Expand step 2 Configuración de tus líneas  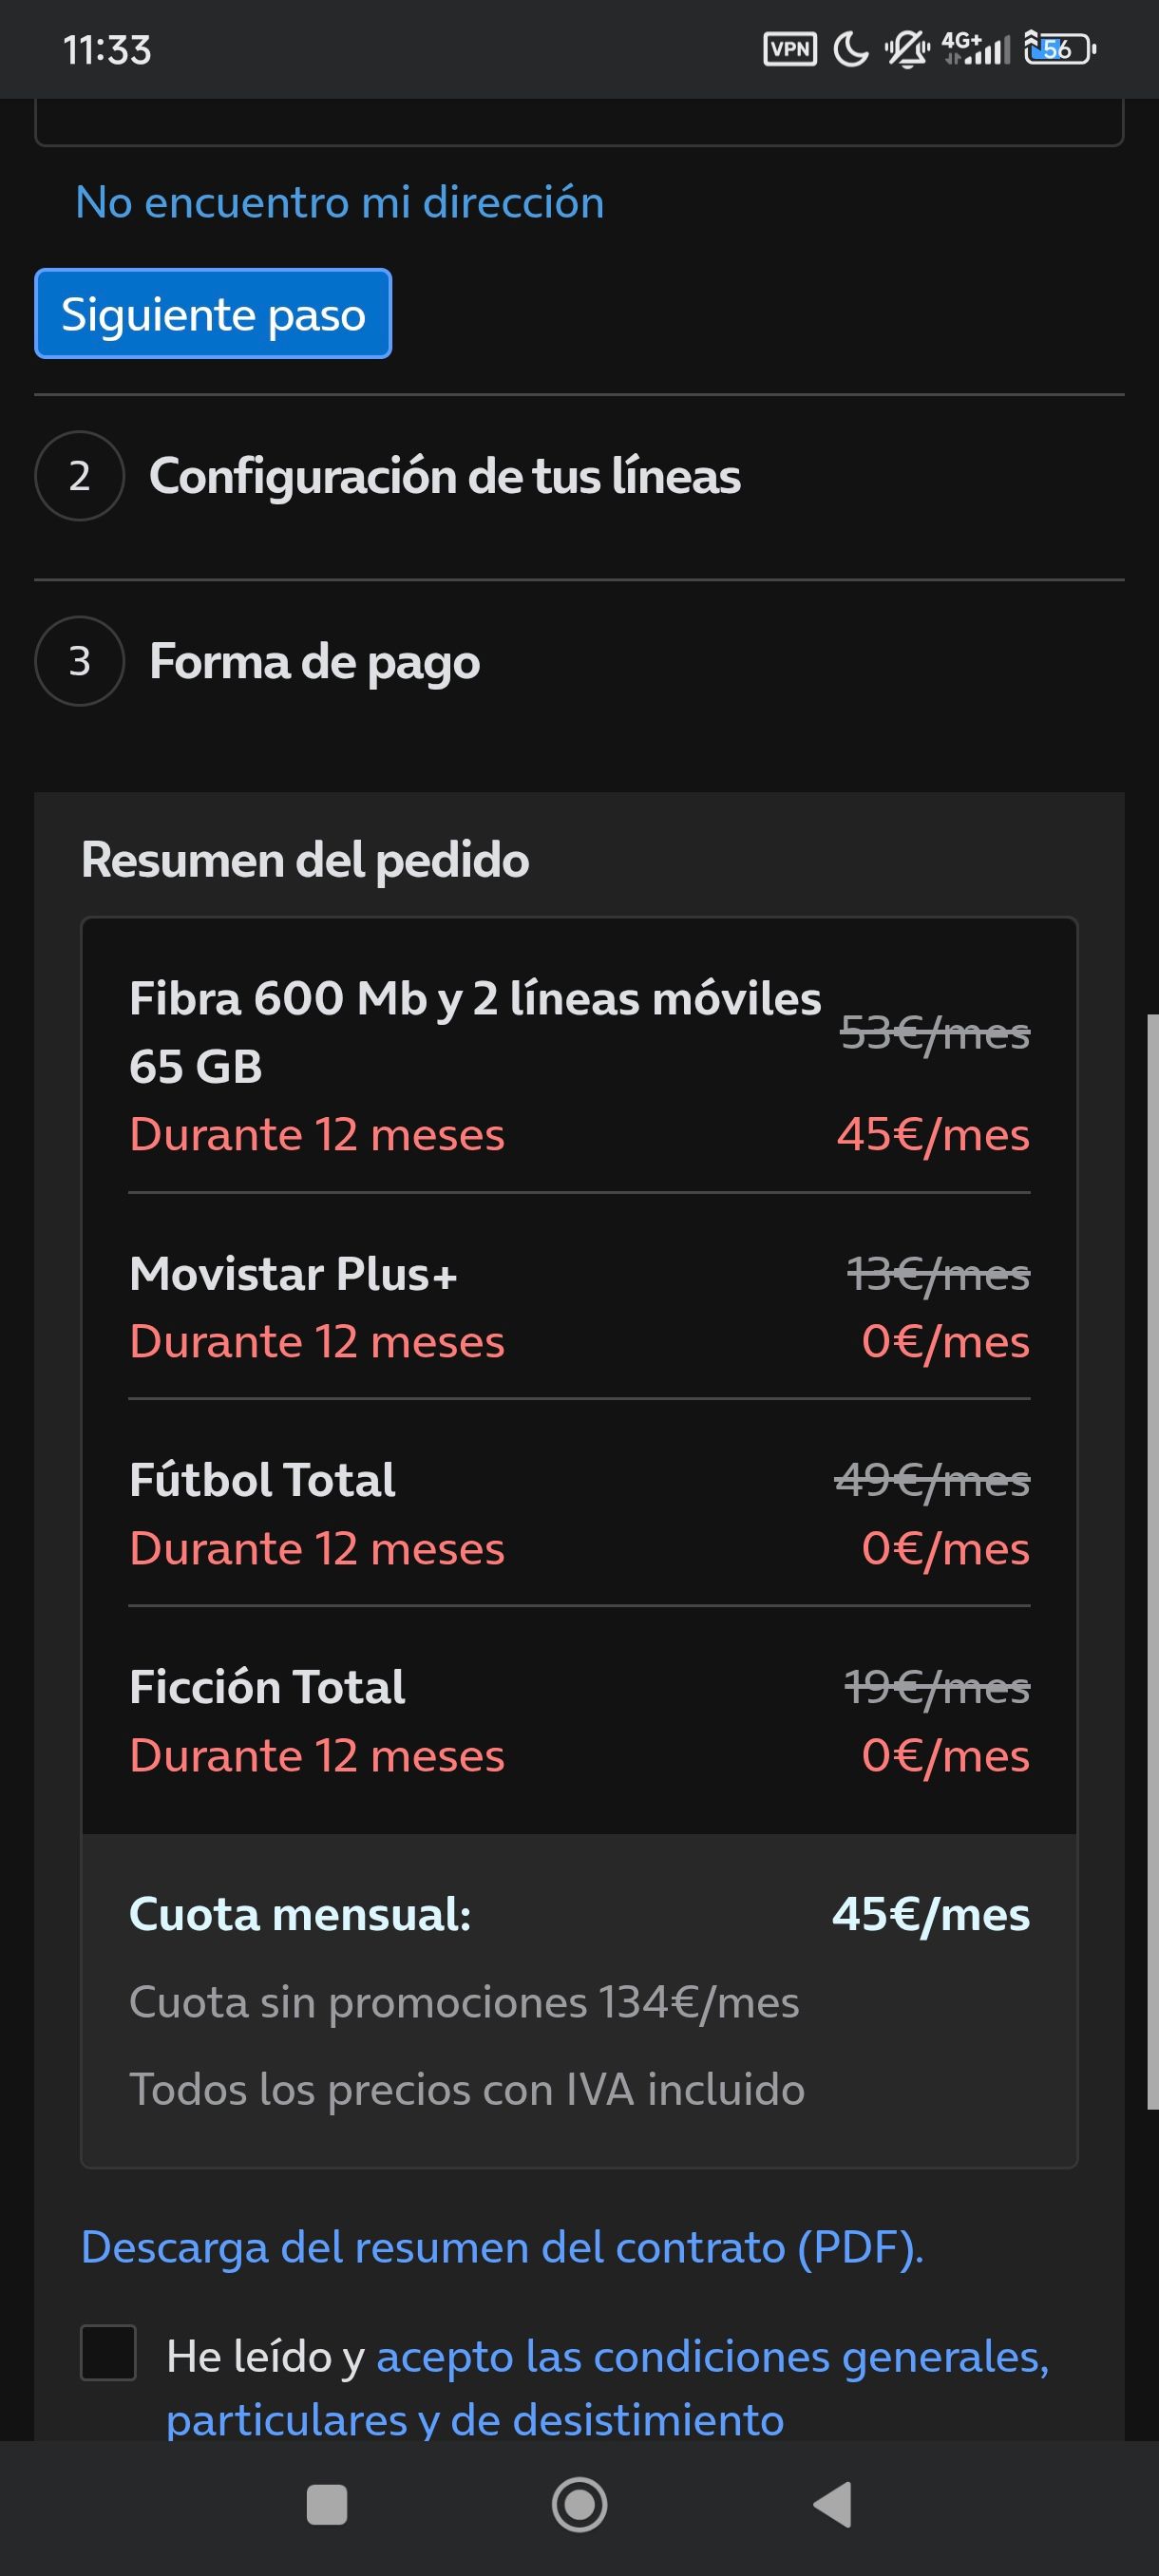pyautogui.click(x=444, y=476)
